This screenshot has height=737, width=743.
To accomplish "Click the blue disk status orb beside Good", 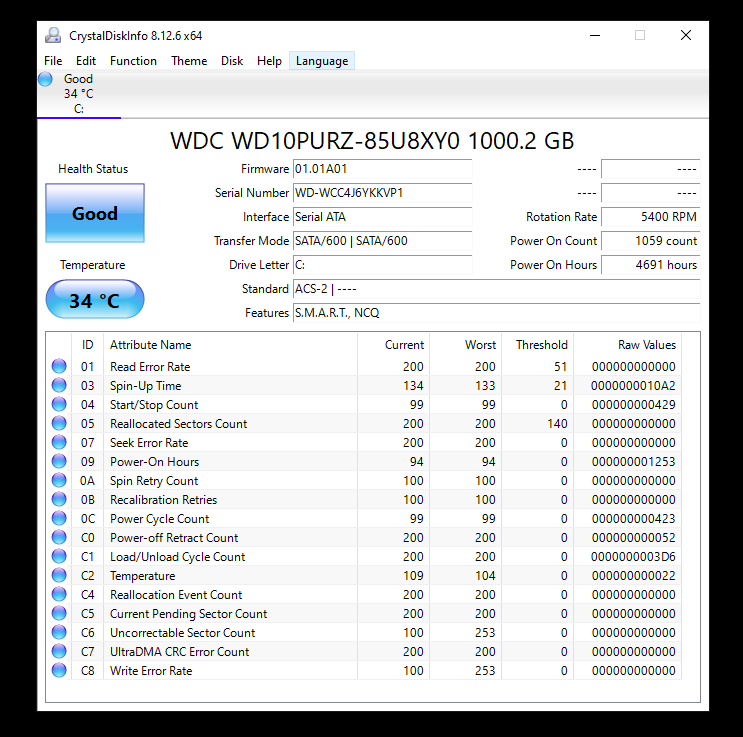I will pos(45,79).
